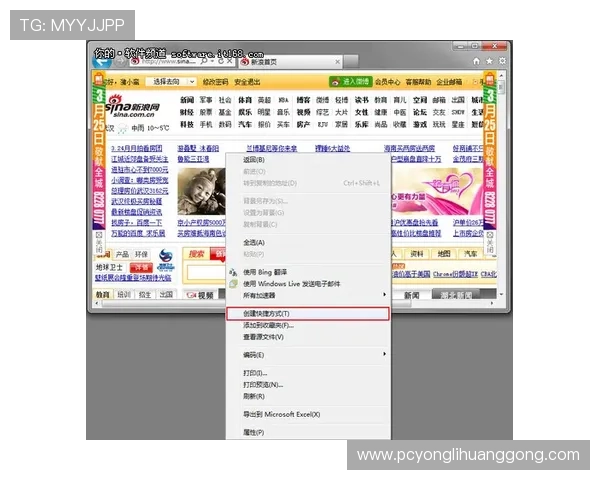The width and height of the screenshot is (600, 480).
Task: Click the Sina page search input field
Action: coord(207,273)
